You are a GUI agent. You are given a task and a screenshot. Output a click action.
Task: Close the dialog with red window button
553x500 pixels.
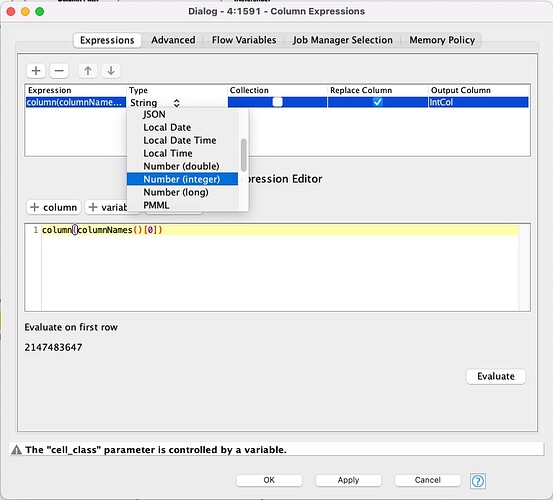[x=11, y=12]
